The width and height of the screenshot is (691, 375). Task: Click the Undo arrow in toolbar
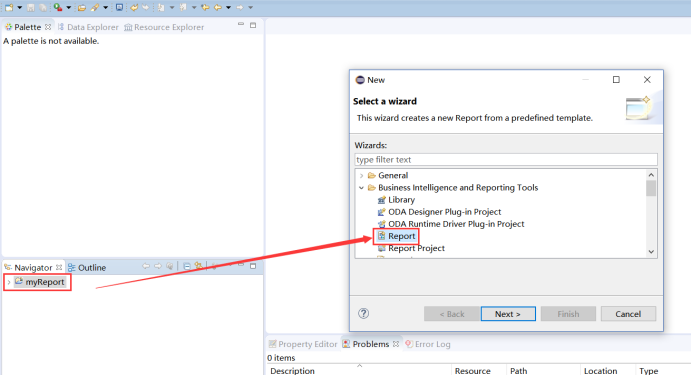[134, 7]
